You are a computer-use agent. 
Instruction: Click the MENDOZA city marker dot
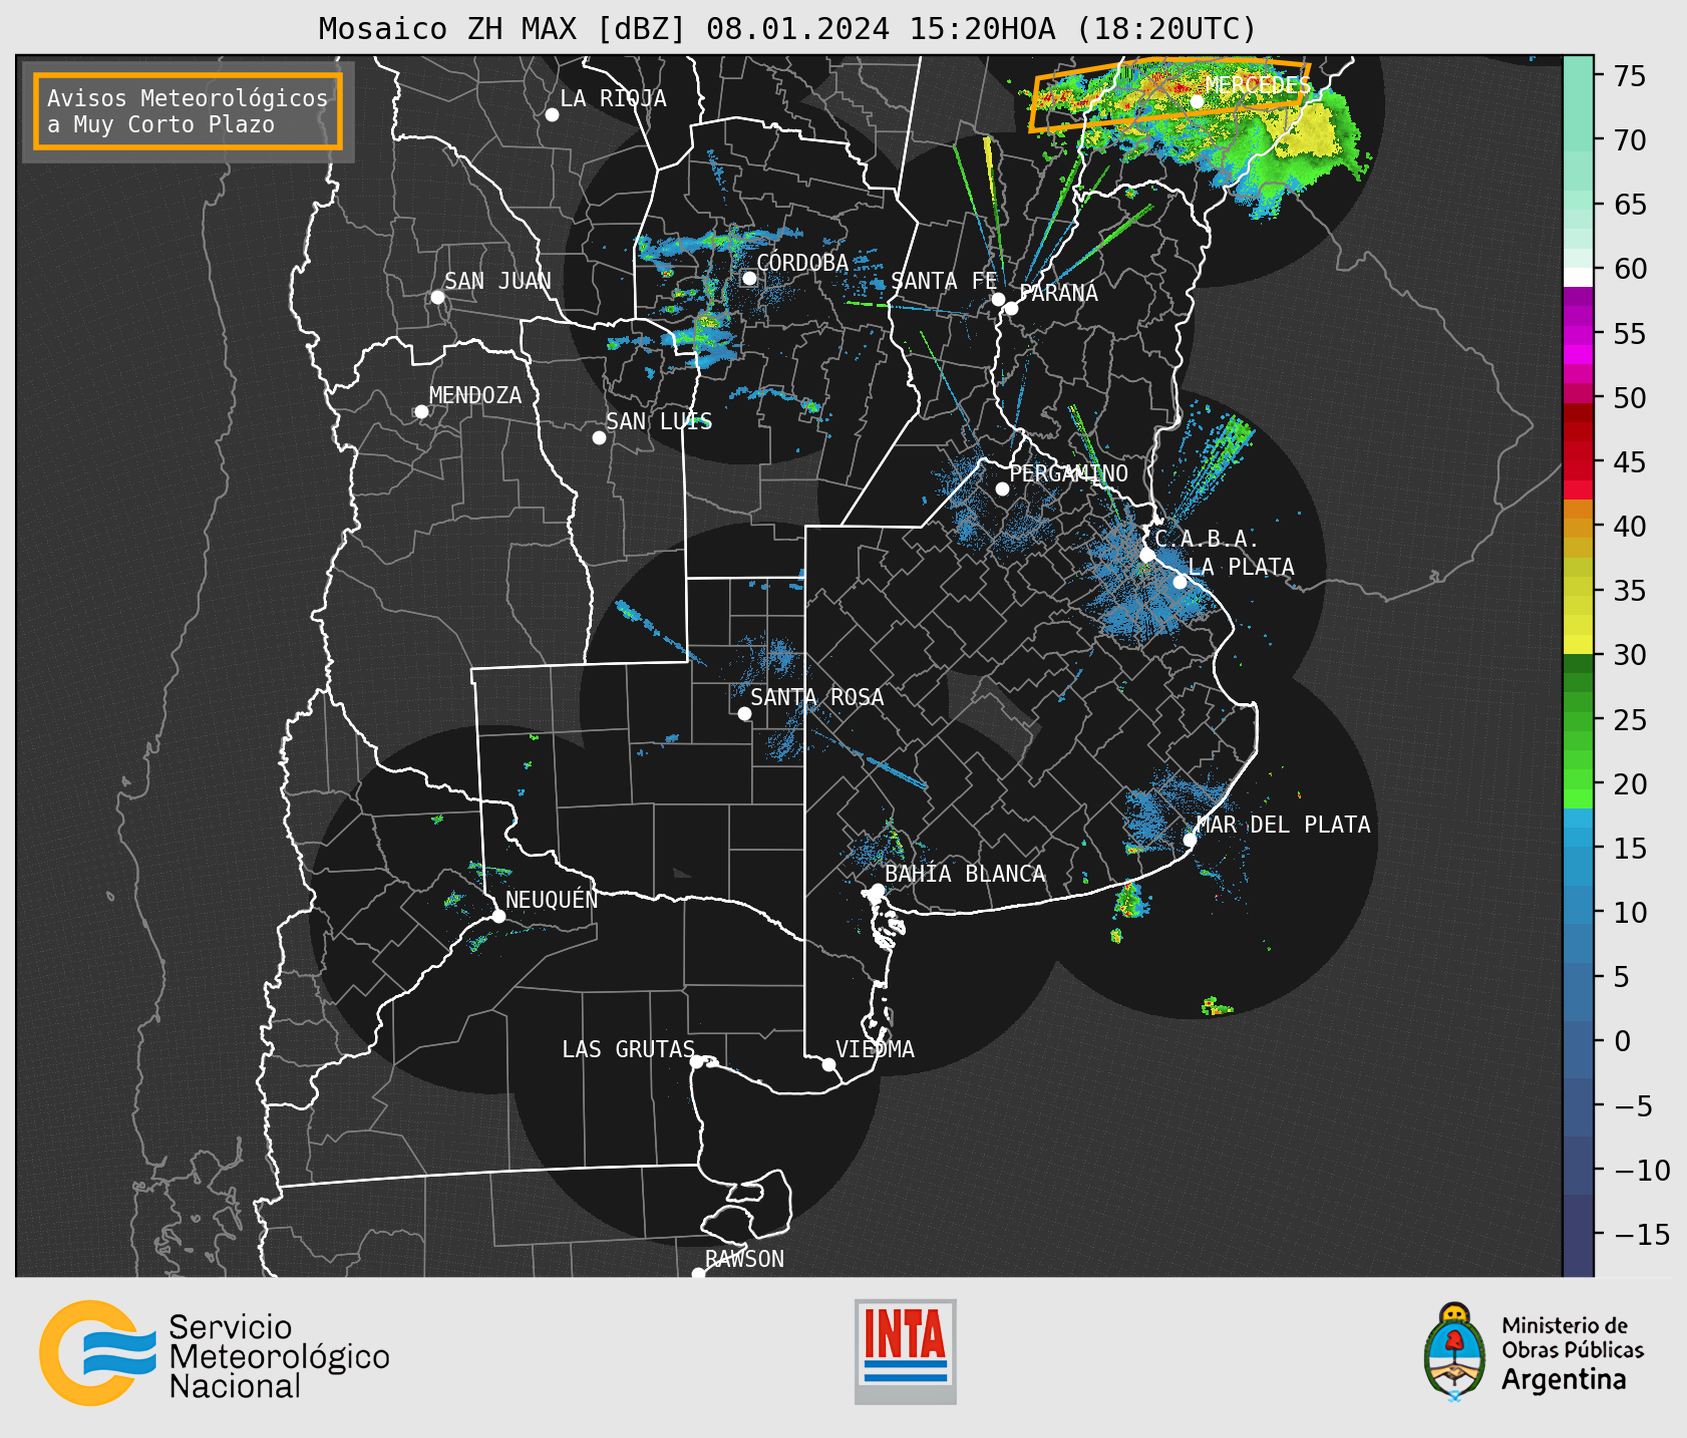(421, 412)
